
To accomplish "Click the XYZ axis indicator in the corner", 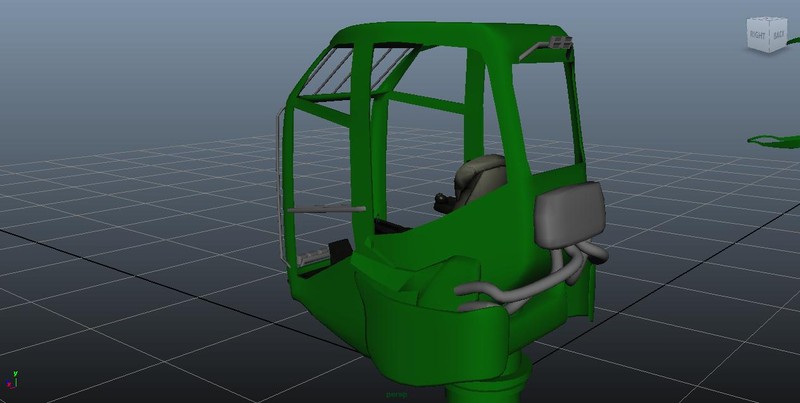I will coord(14,381).
